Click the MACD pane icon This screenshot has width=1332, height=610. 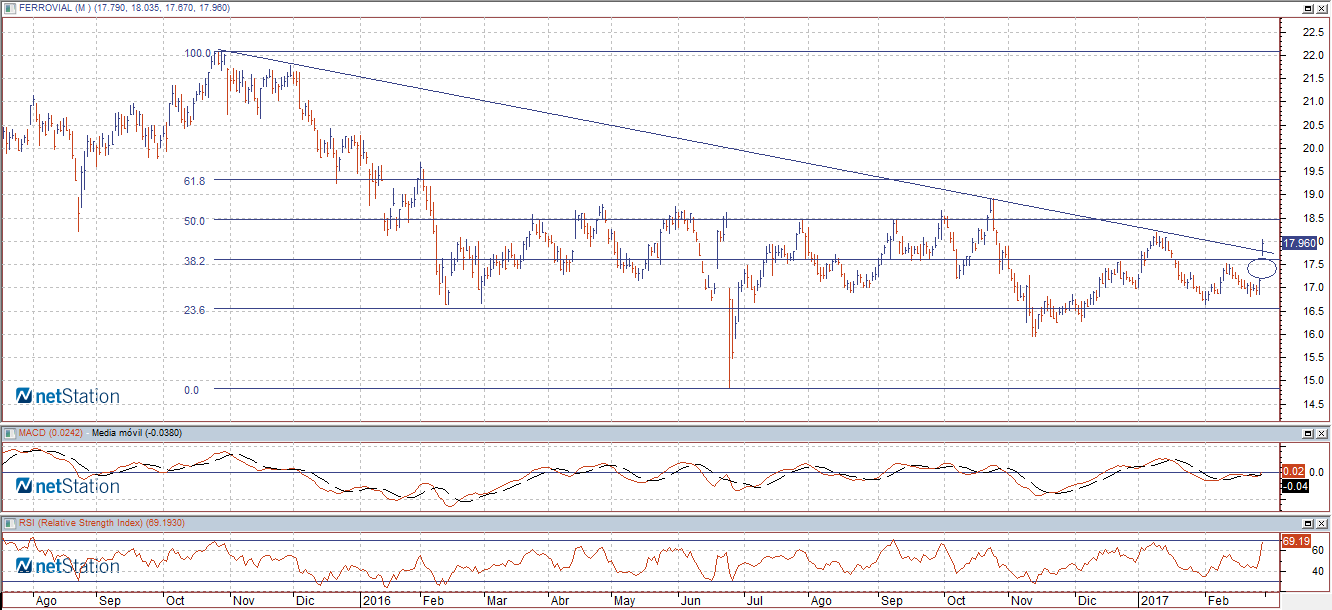(x=9, y=433)
